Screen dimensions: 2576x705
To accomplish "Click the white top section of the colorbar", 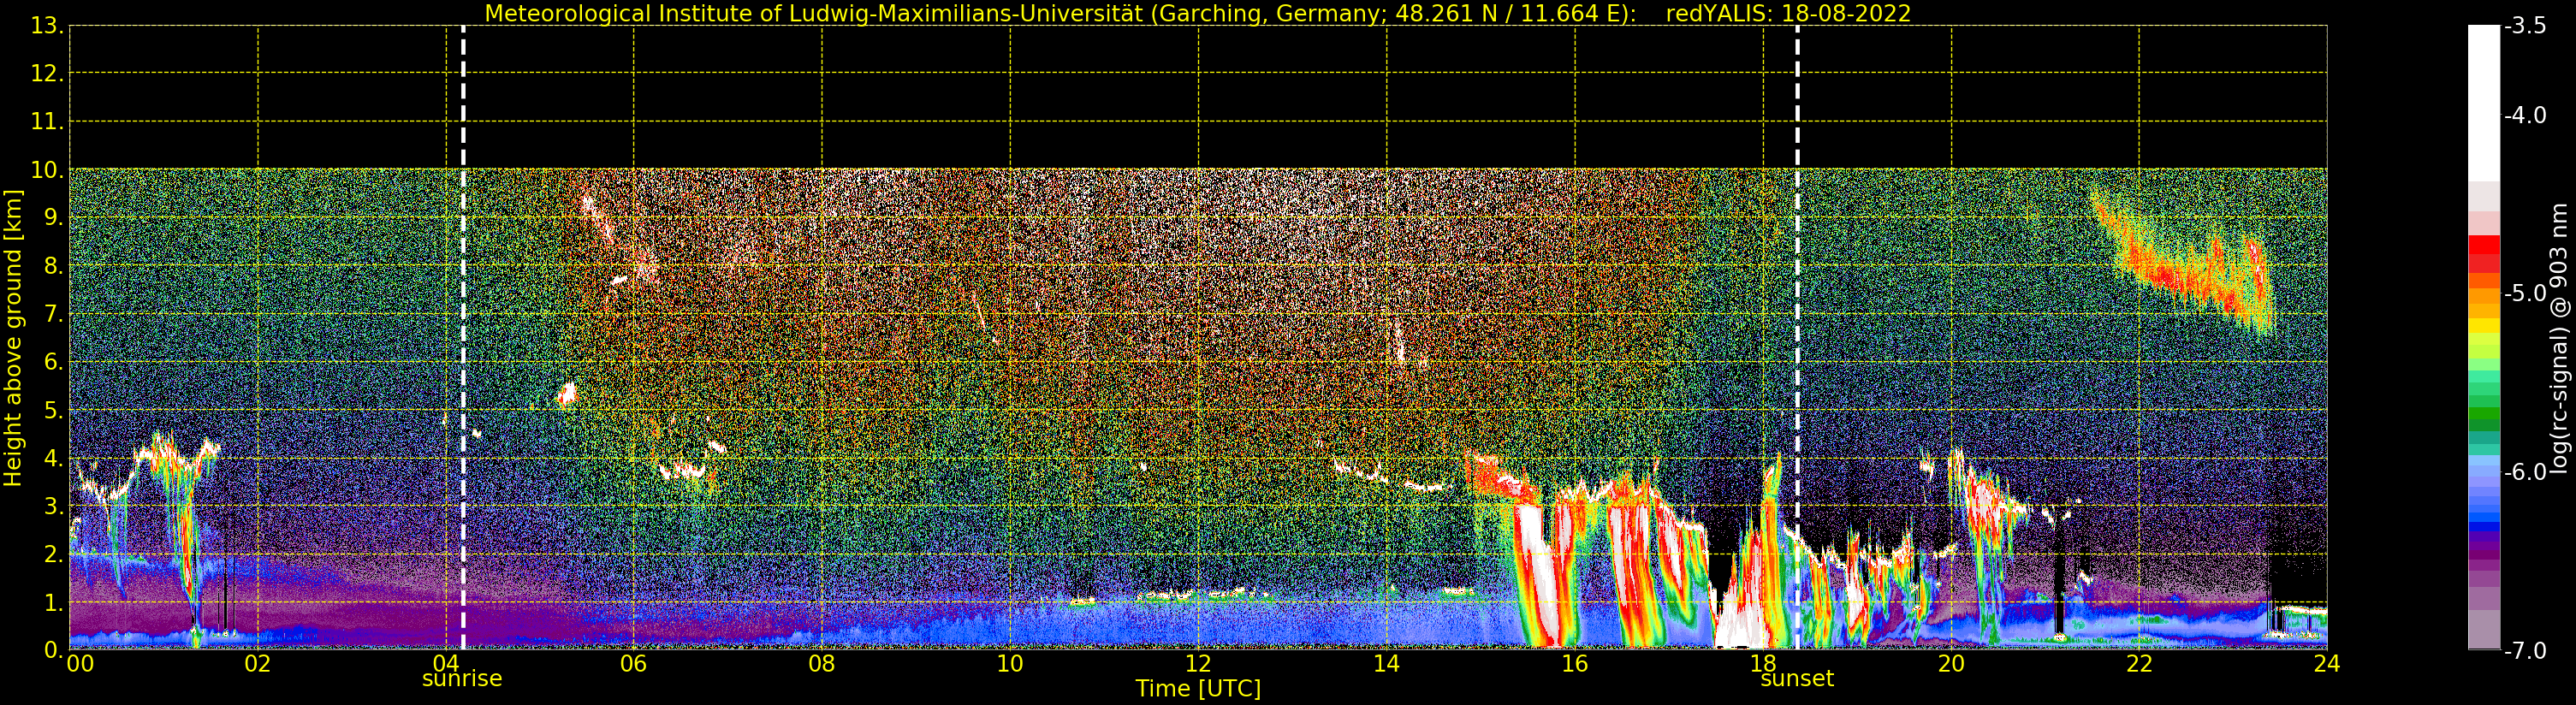I will [x=2484, y=103].
